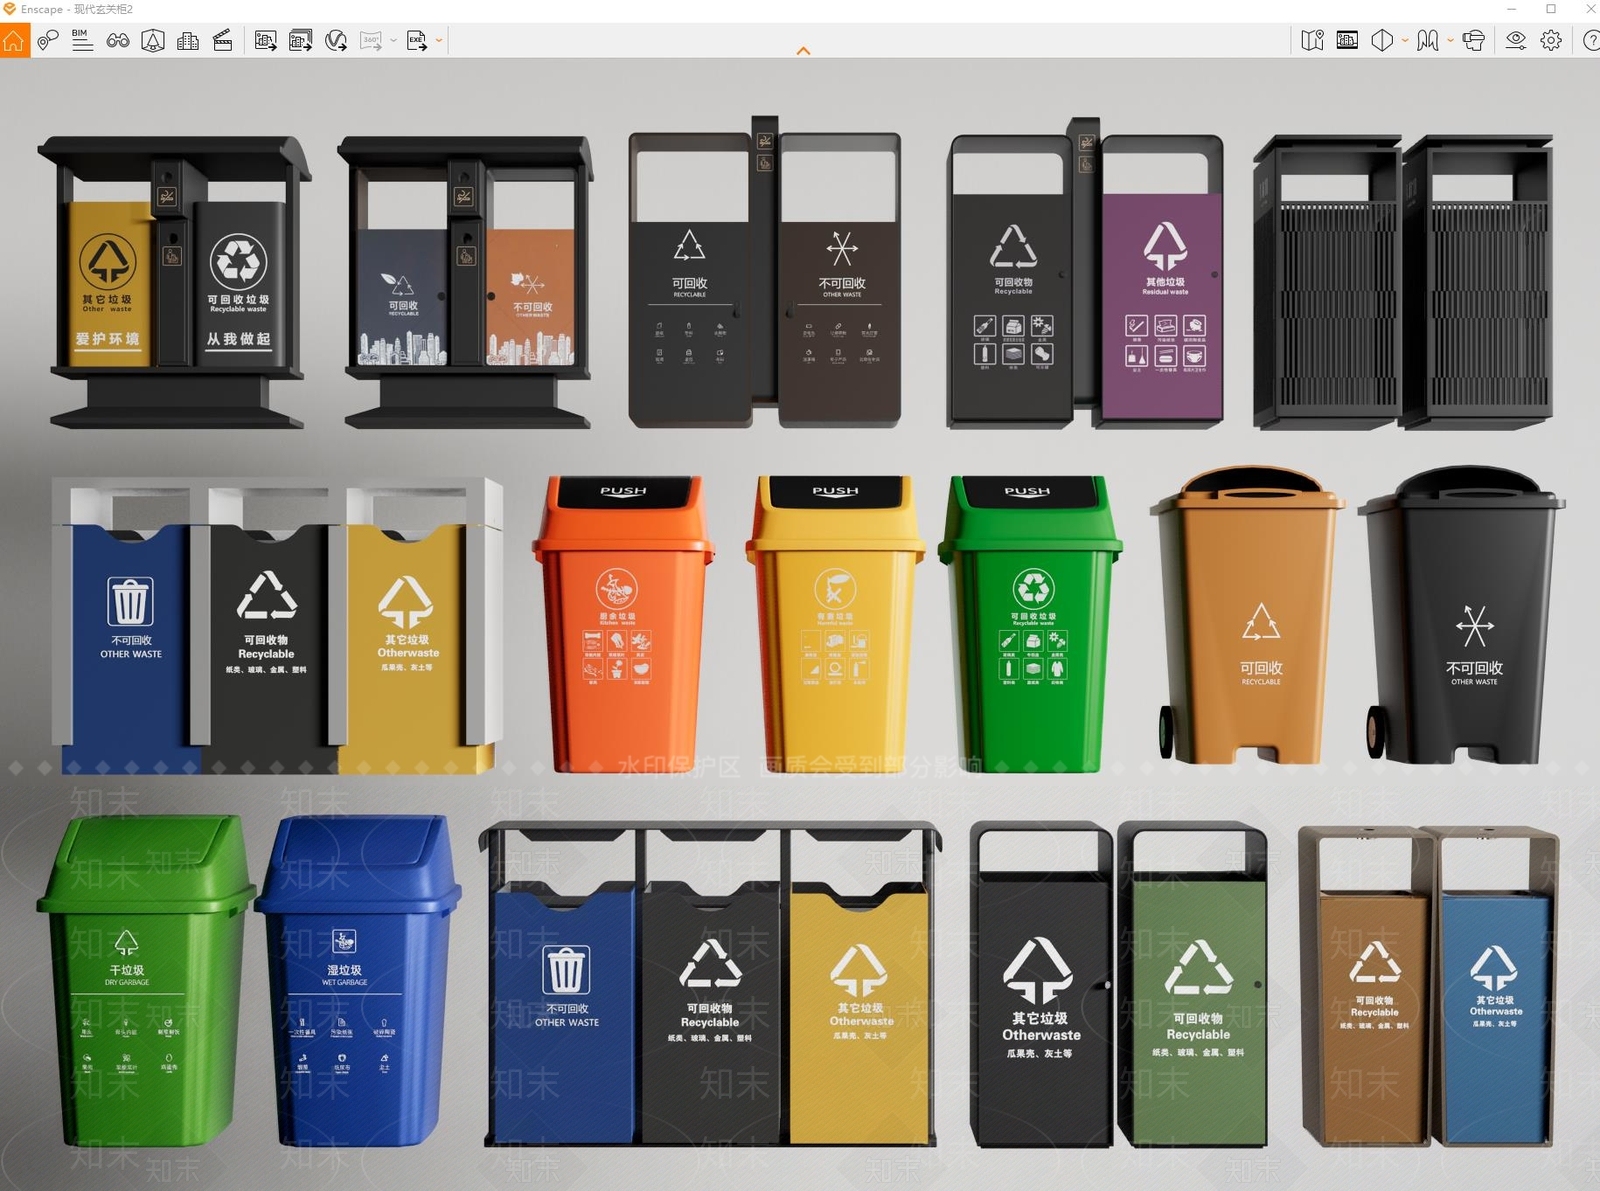Toggle the Fly/Walk mode wings icon
Image resolution: width=1600 pixels, height=1191 pixels.
[1428, 41]
